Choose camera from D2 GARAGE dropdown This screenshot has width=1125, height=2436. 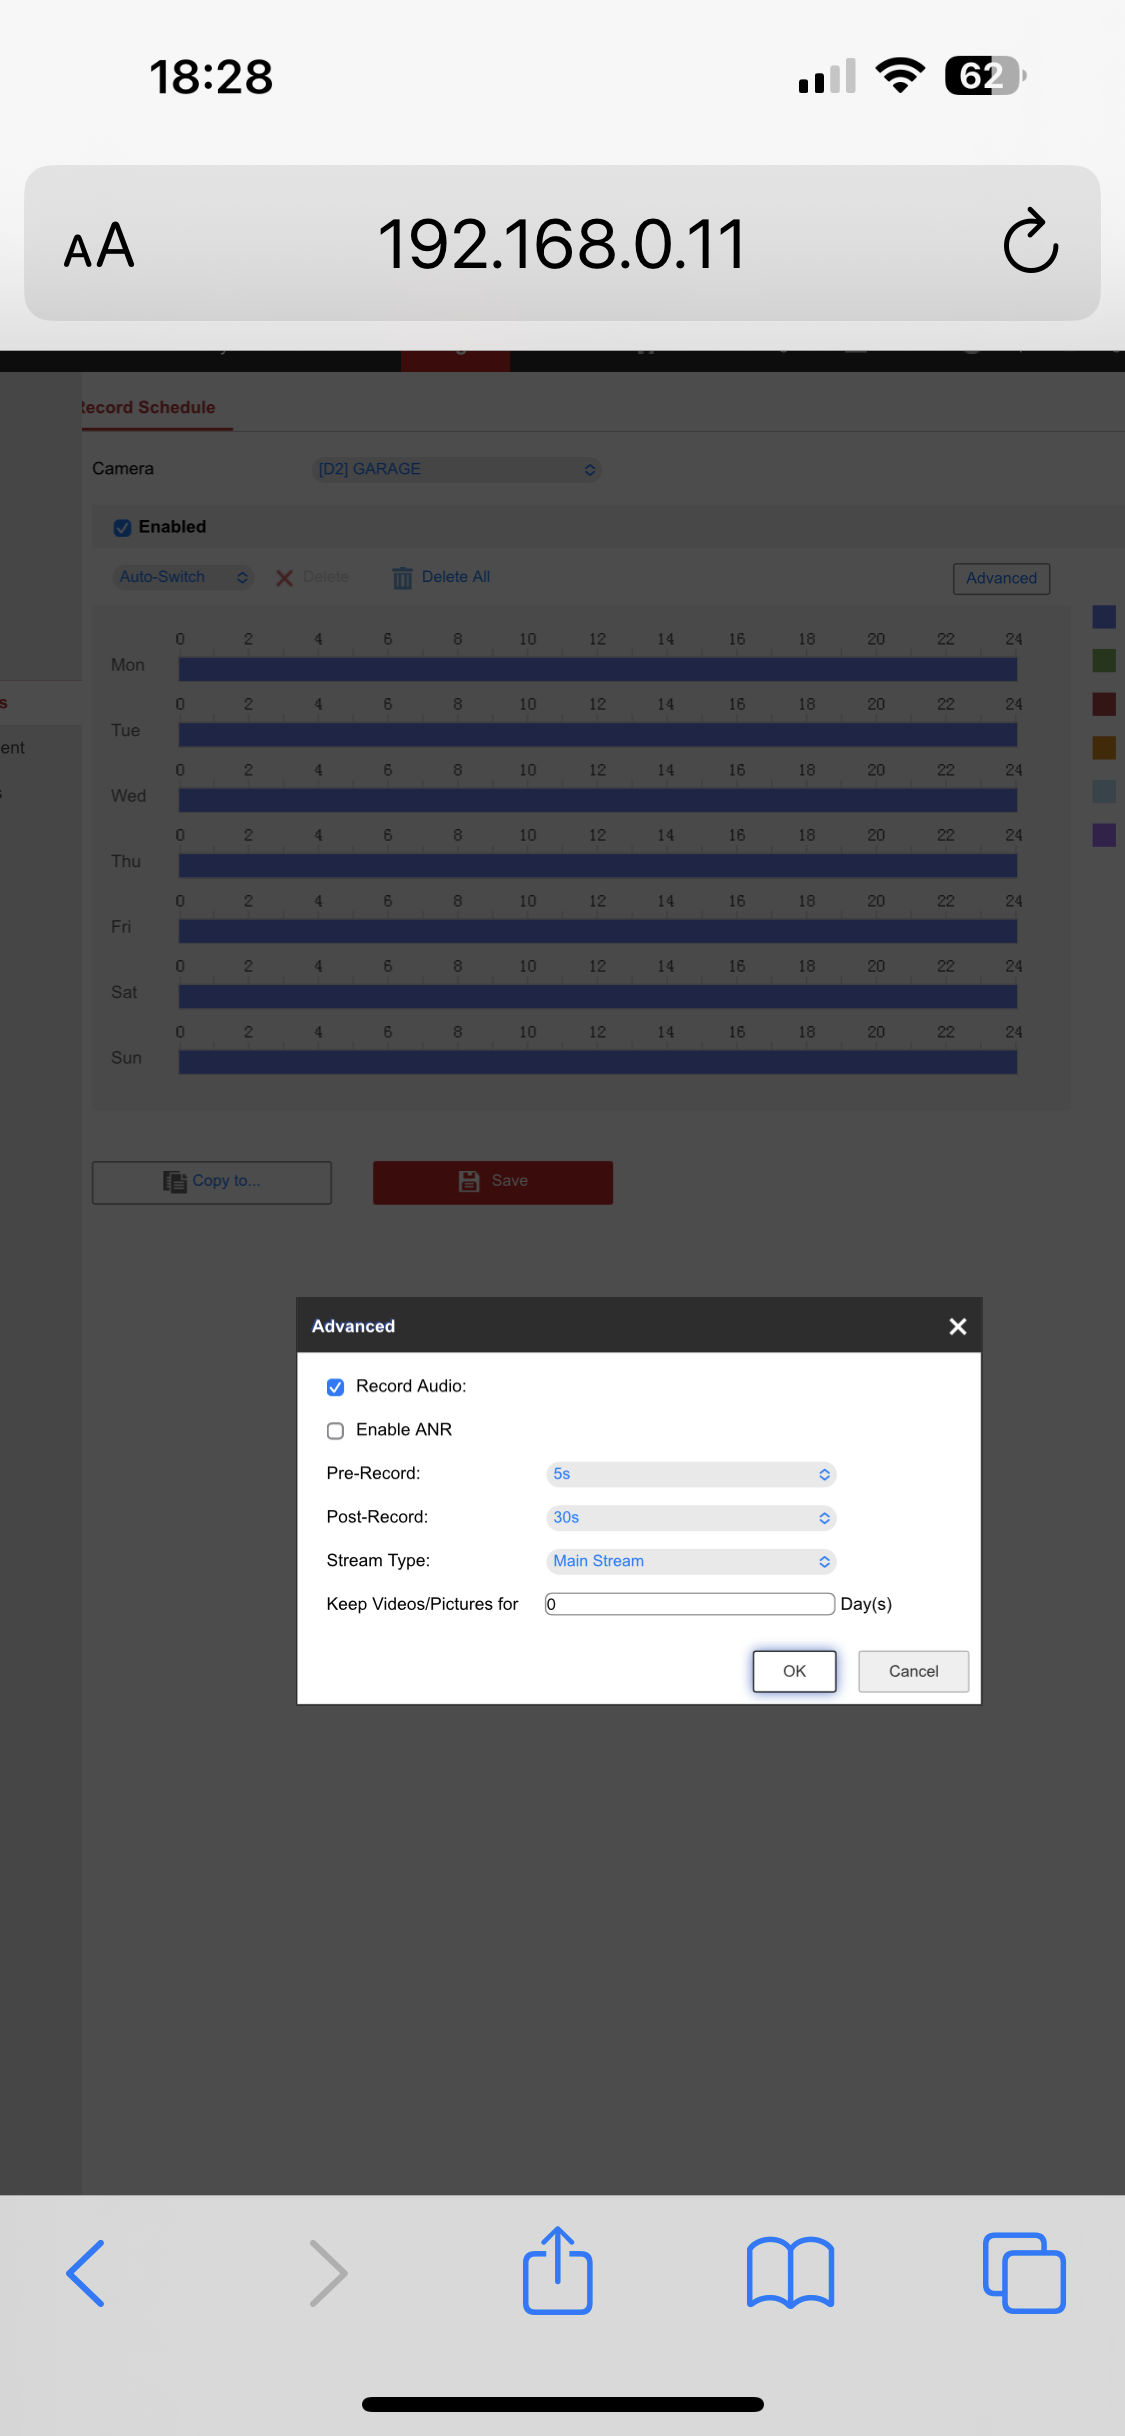pos(456,470)
